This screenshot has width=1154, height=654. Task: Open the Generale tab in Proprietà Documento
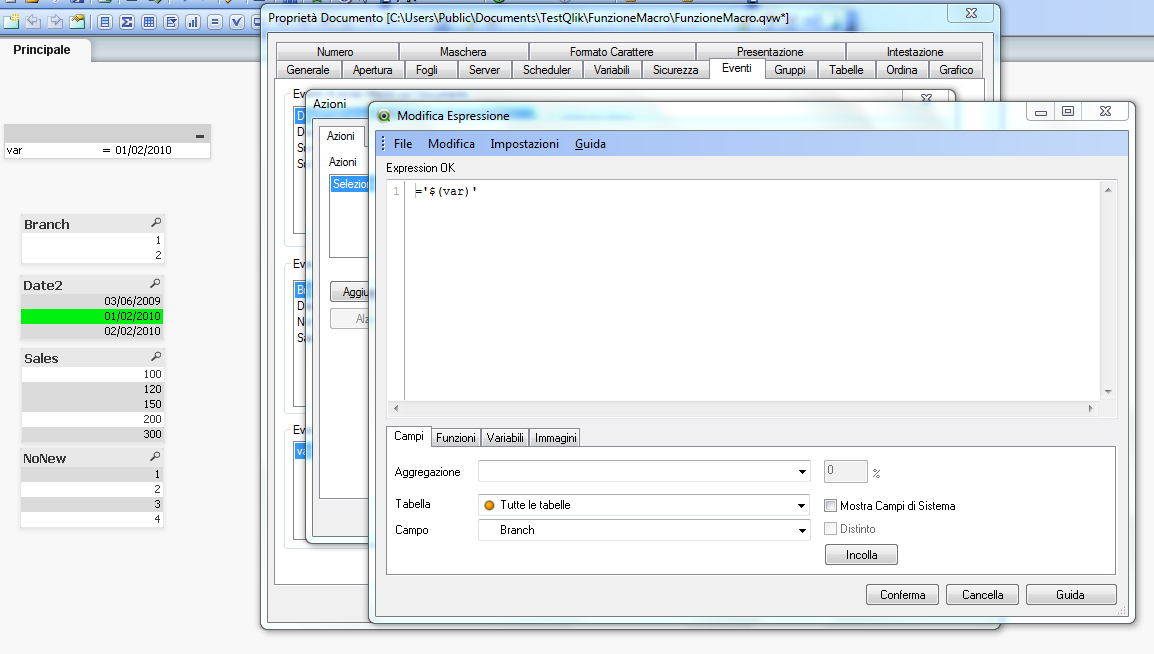pos(308,70)
